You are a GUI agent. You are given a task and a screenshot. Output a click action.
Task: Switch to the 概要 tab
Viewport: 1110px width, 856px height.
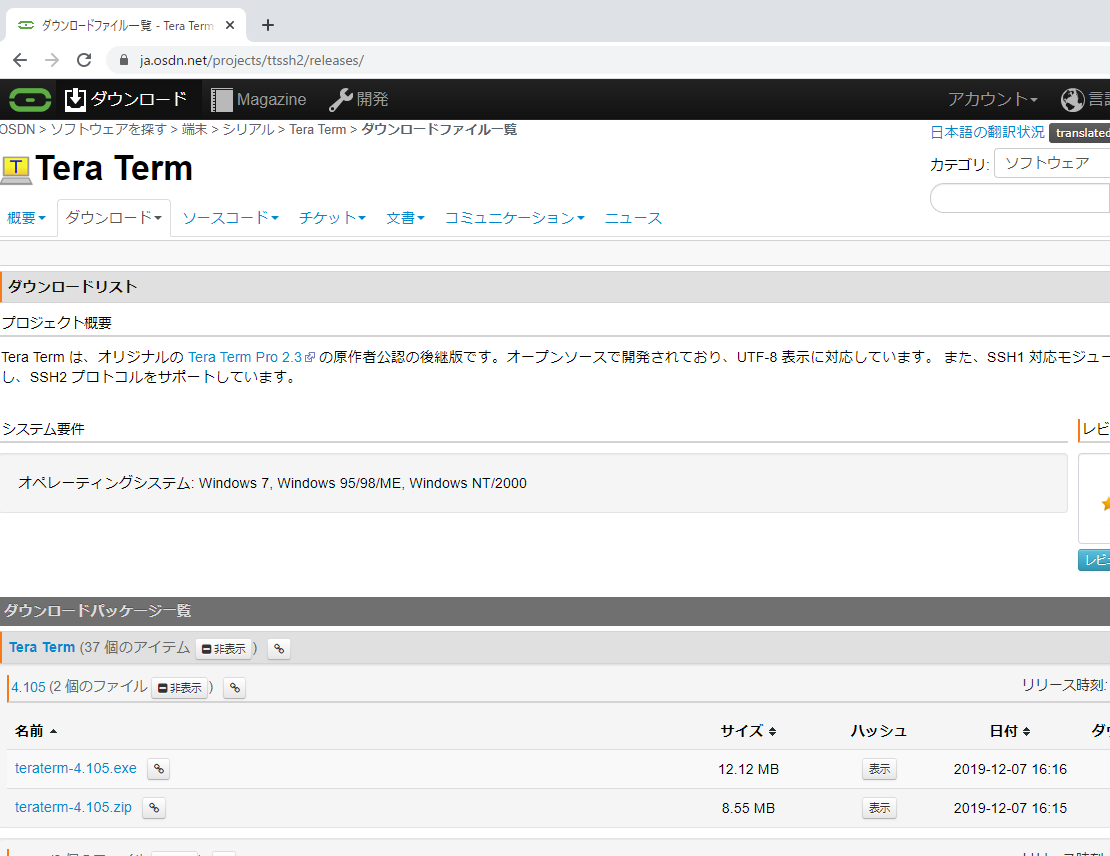click(25, 217)
